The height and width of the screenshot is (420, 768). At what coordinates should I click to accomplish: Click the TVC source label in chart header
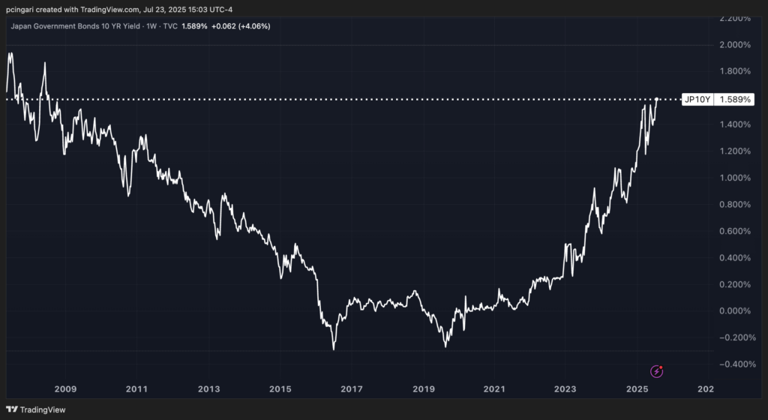[170, 26]
